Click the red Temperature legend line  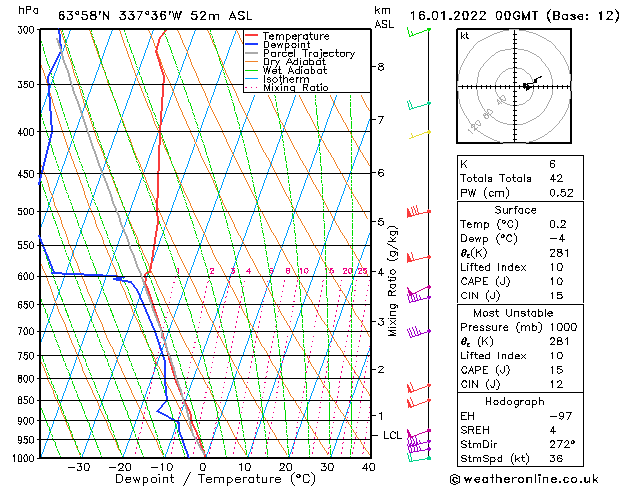(x=251, y=36)
